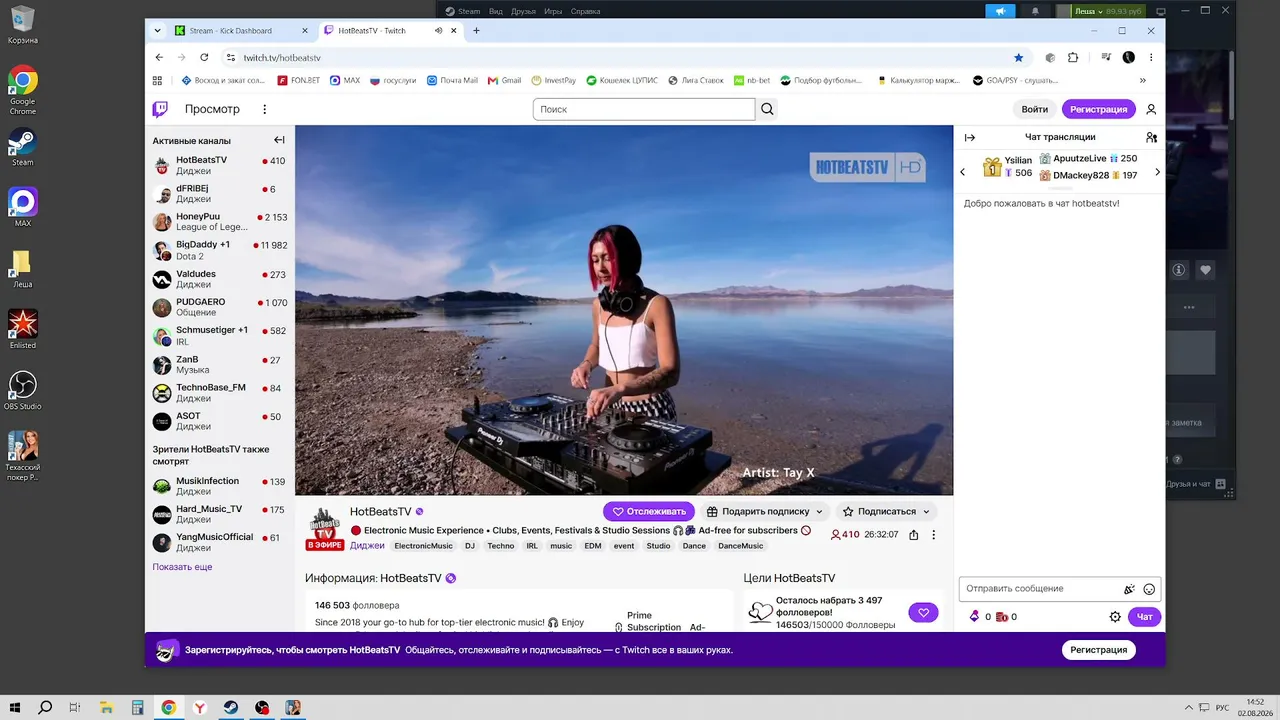Open the Просмотр browse link
The height and width of the screenshot is (720, 1280).
pos(212,109)
